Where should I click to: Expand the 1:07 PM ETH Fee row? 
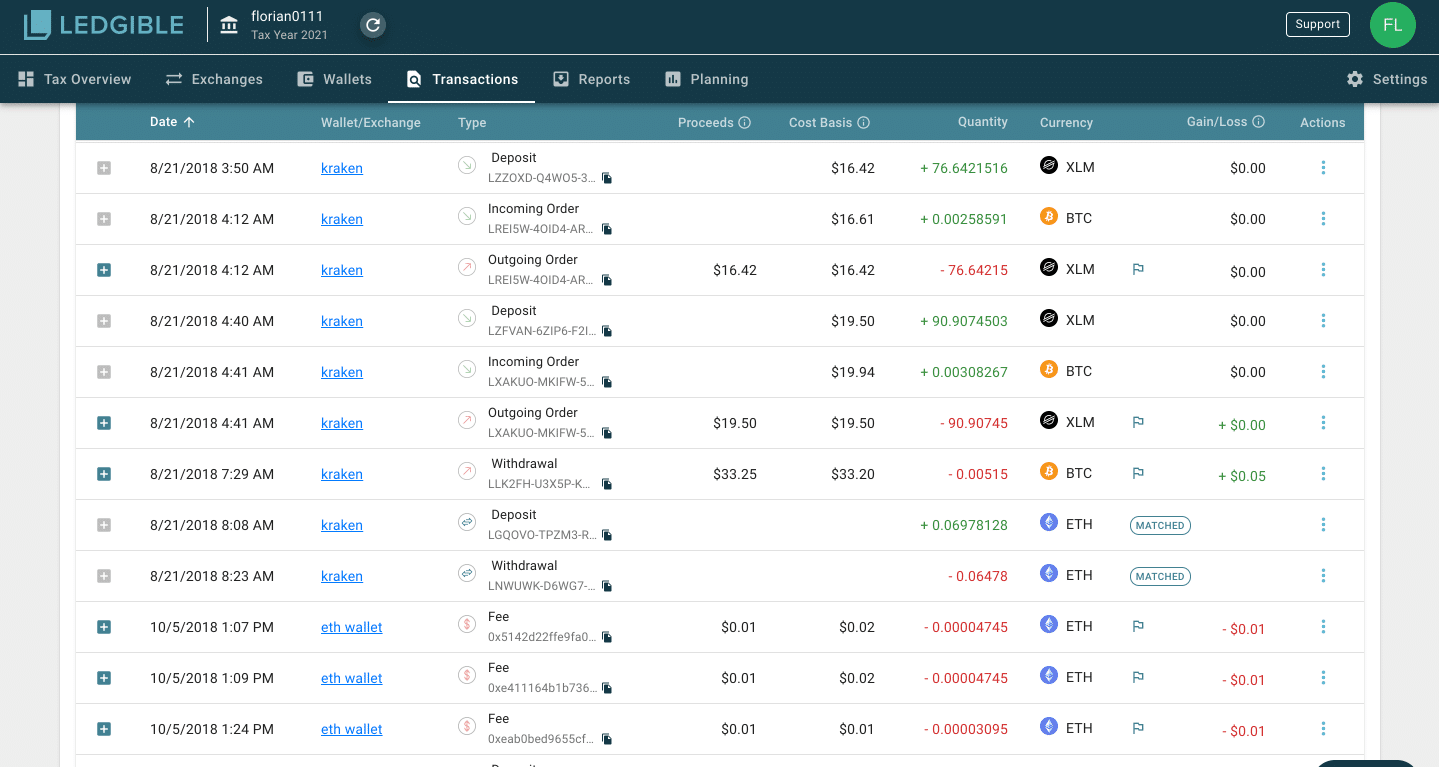tap(104, 627)
